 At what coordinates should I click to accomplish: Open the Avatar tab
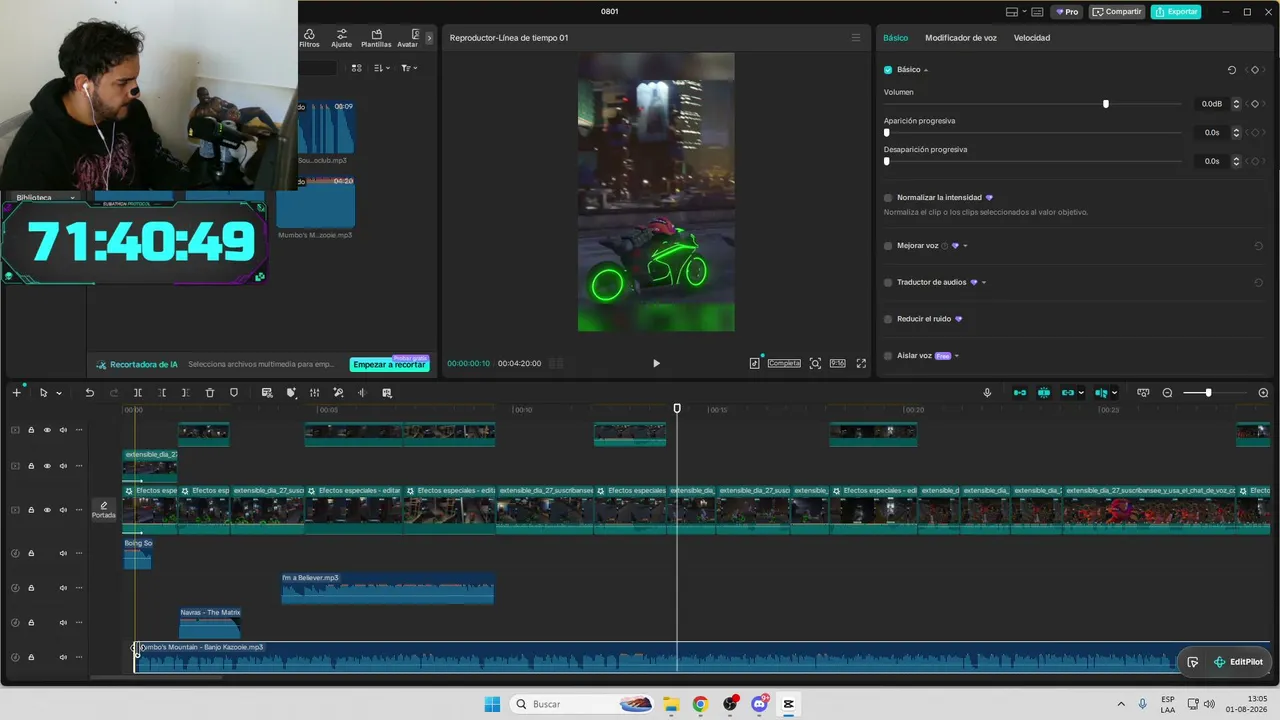[408, 38]
